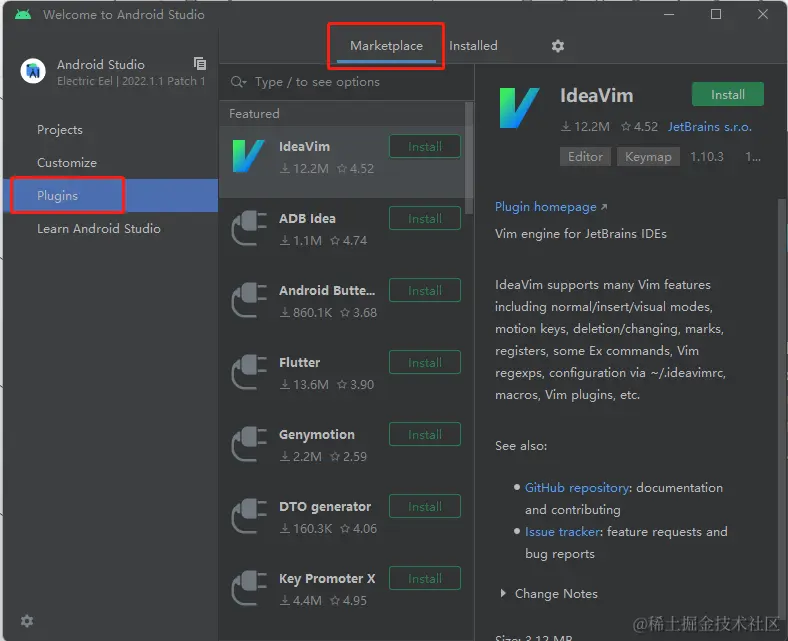Image resolution: width=788 pixels, height=641 pixels.
Task: Install the ADB Idea plugin
Action: point(425,218)
